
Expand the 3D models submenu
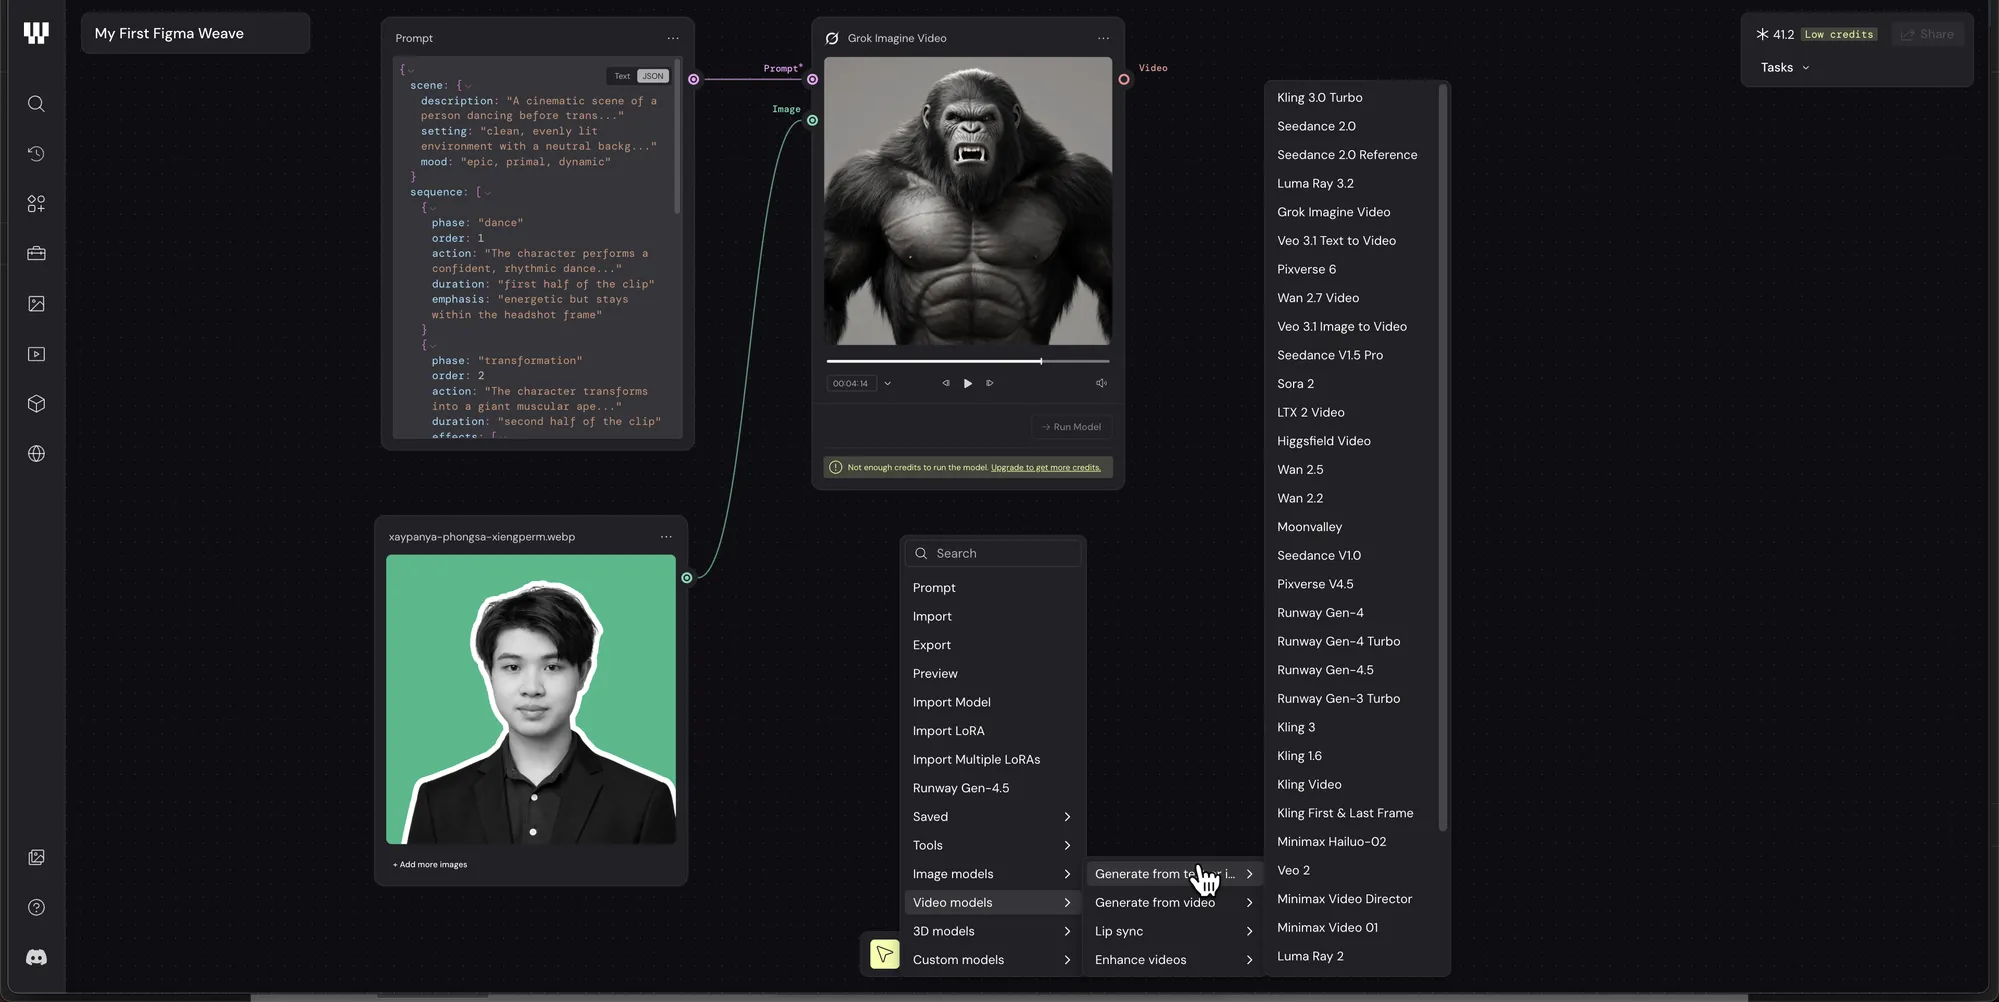(x=992, y=931)
